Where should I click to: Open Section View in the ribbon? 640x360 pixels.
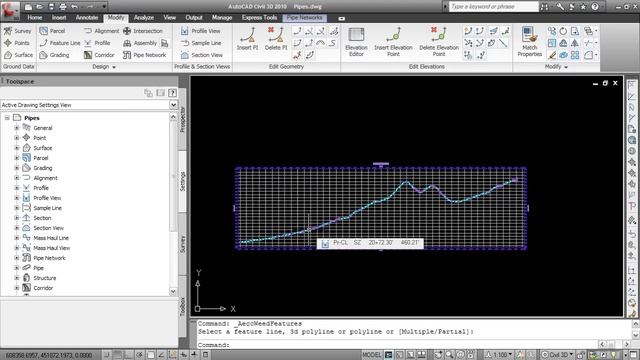click(202, 55)
